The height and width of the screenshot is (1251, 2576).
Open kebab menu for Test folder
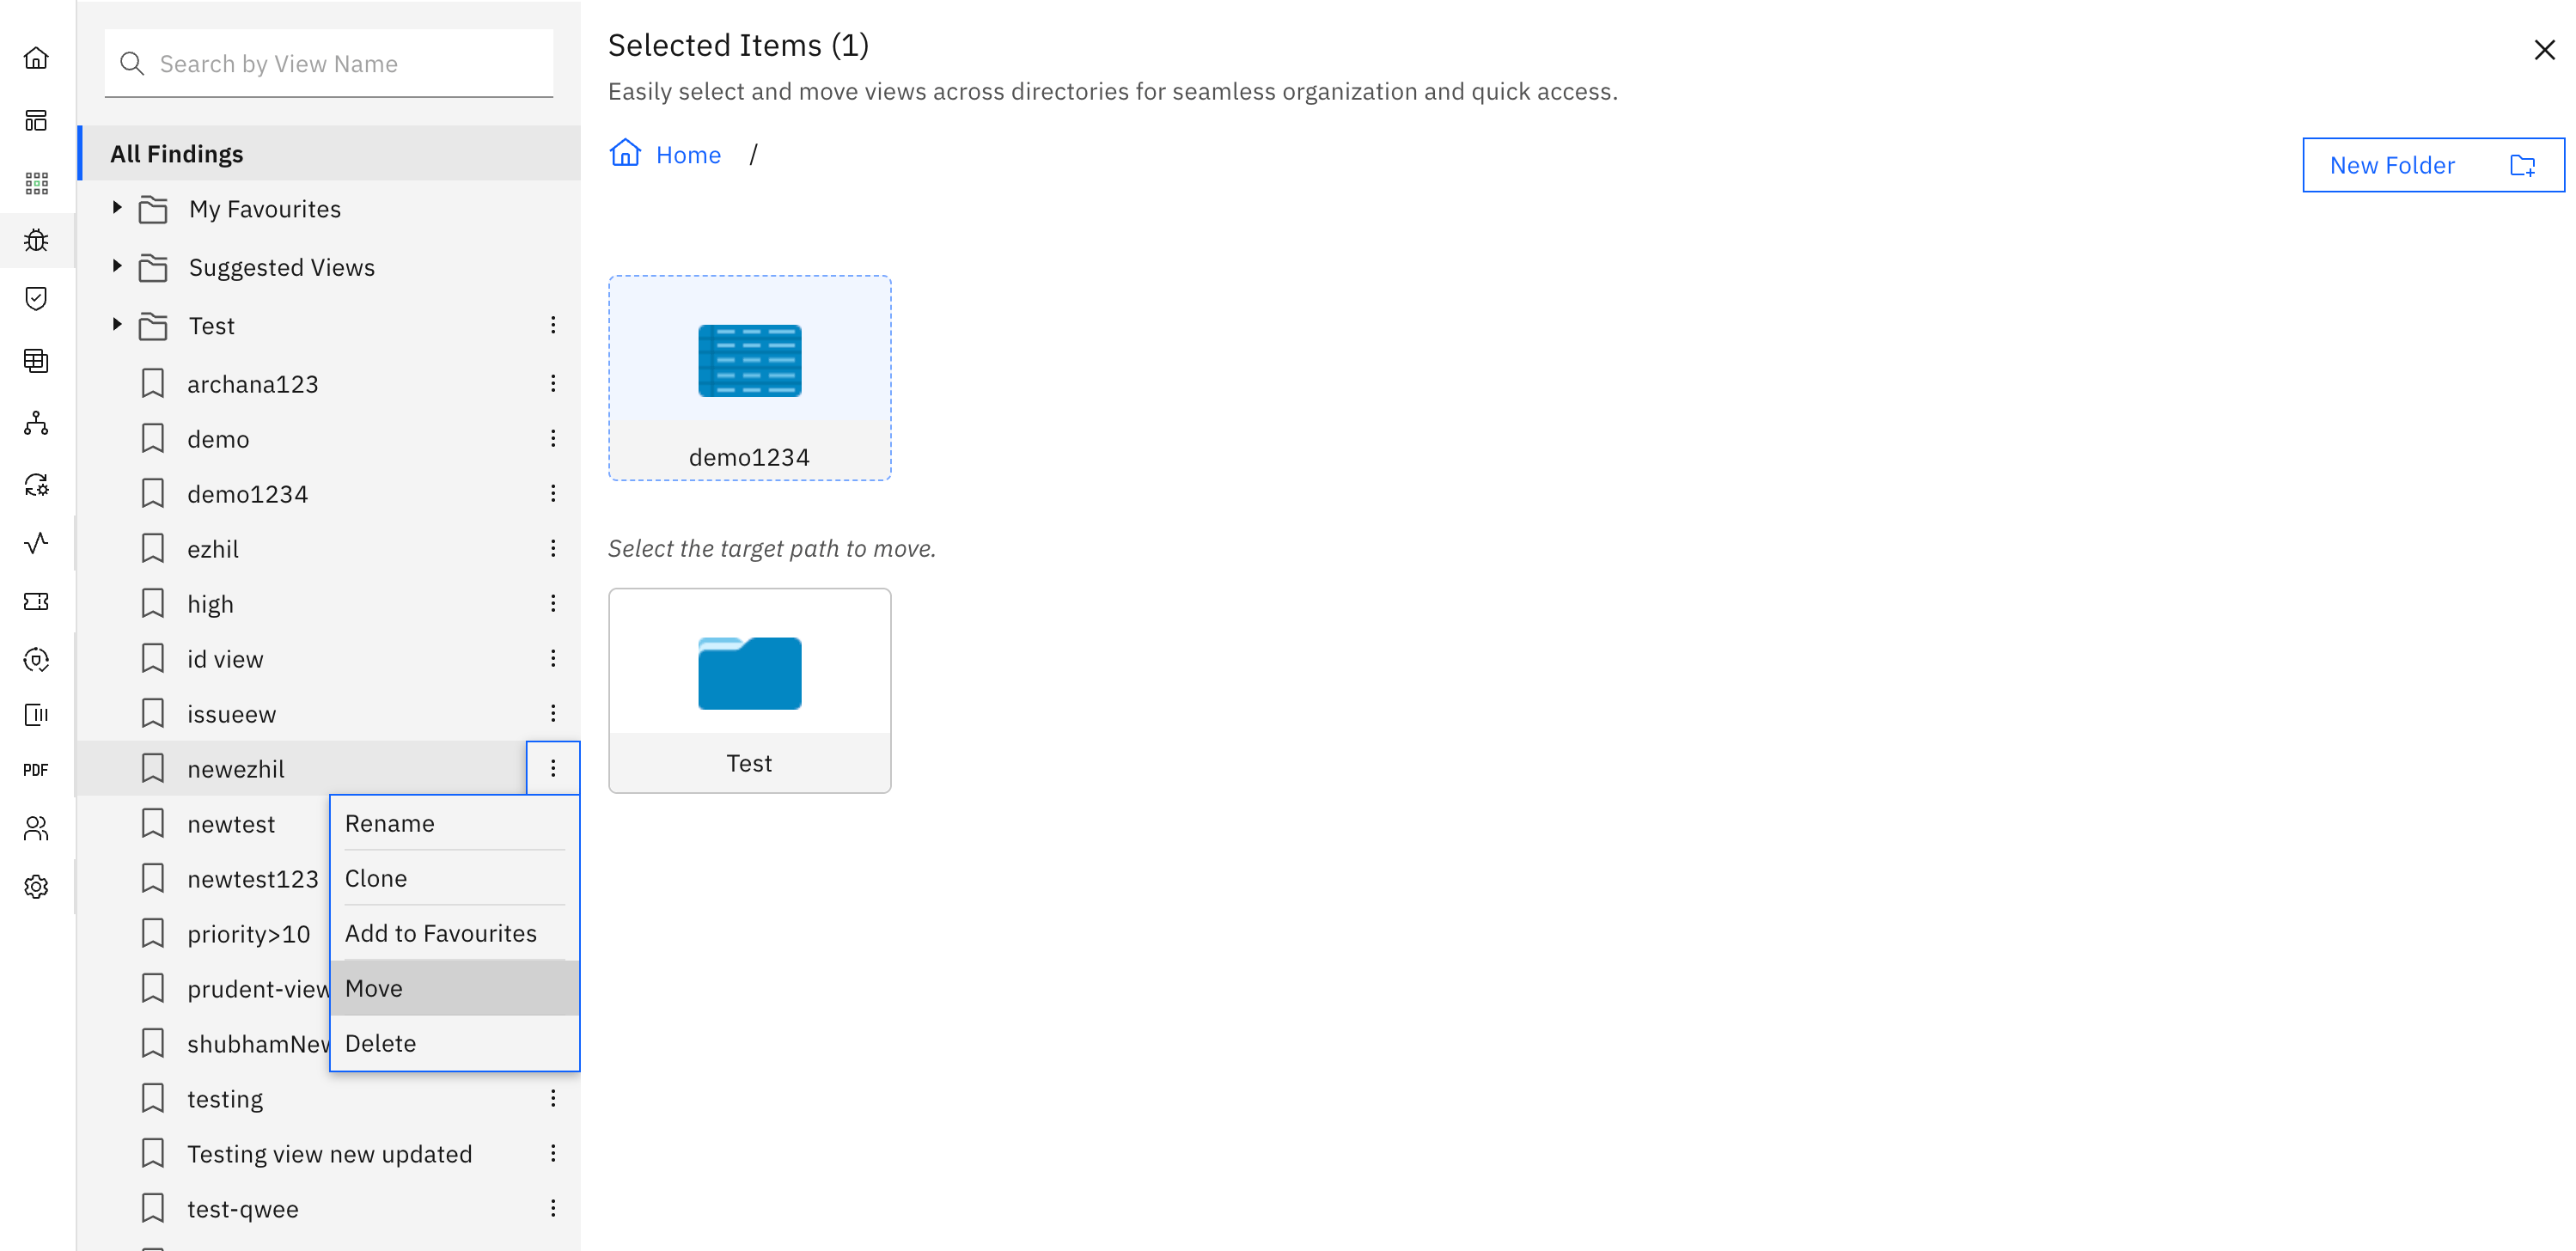(x=552, y=326)
